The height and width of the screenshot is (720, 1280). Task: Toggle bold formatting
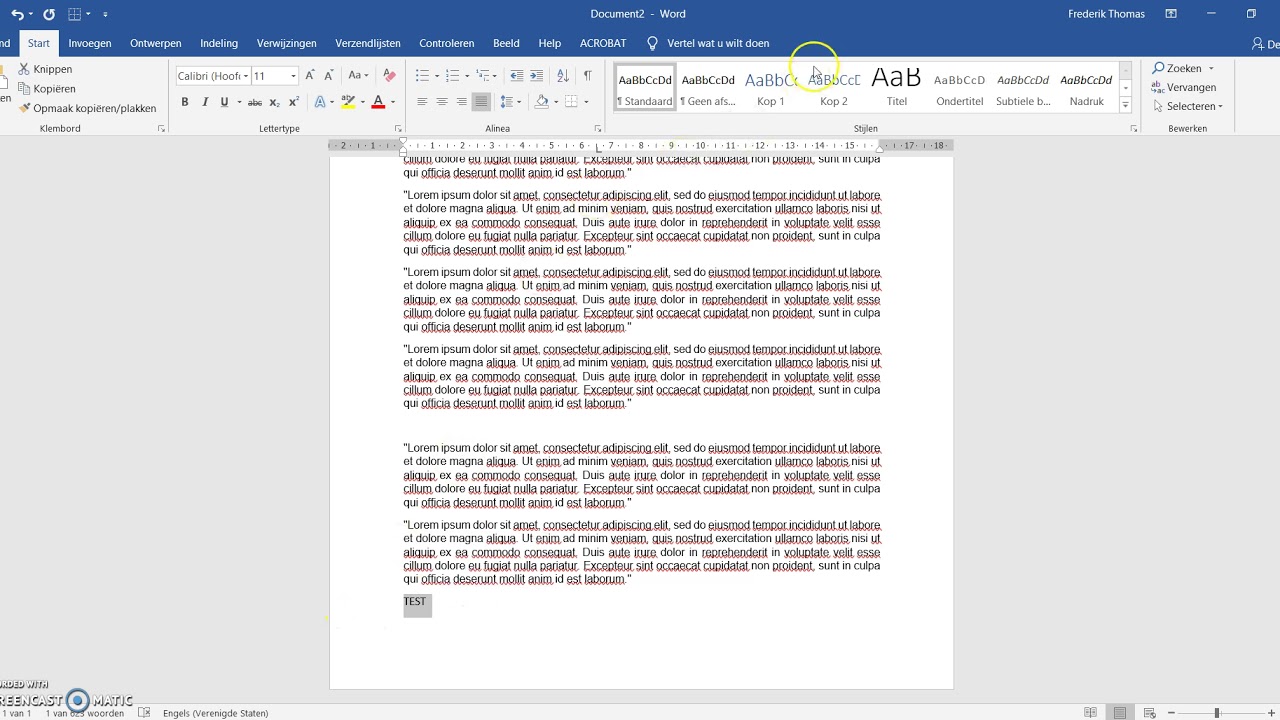[x=185, y=102]
